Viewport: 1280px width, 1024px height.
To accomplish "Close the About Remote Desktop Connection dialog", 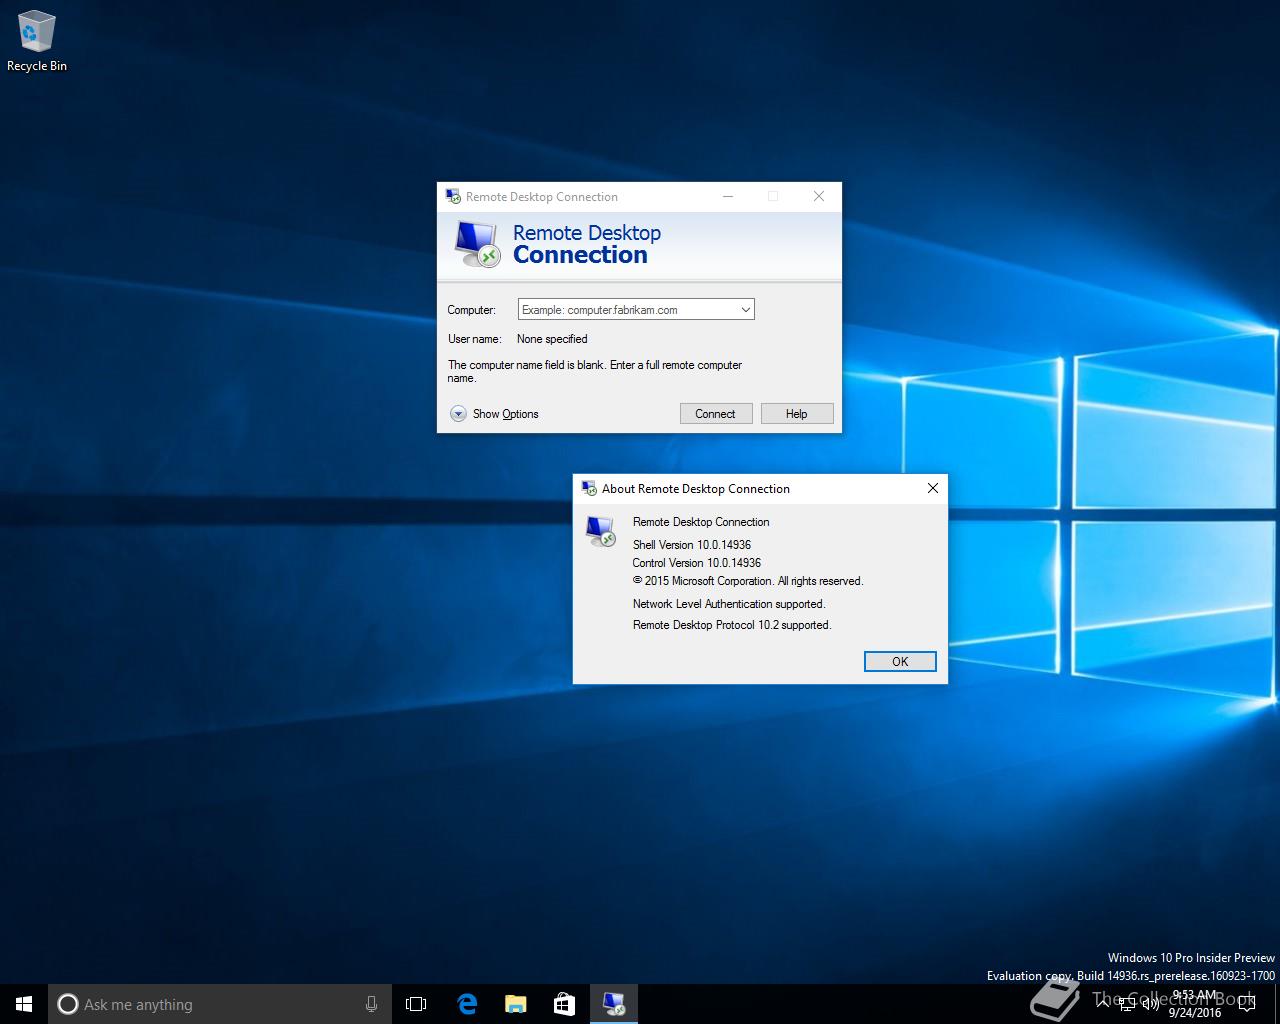I will point(932,488).
